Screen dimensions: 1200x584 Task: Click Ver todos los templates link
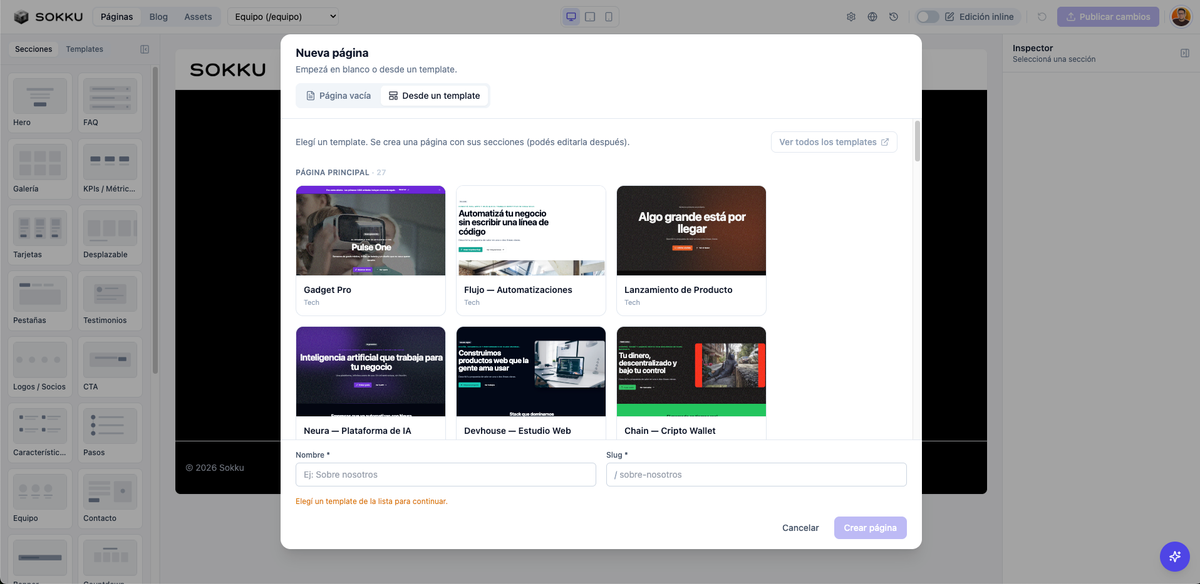pyautogui.click(x=834, y=142)
